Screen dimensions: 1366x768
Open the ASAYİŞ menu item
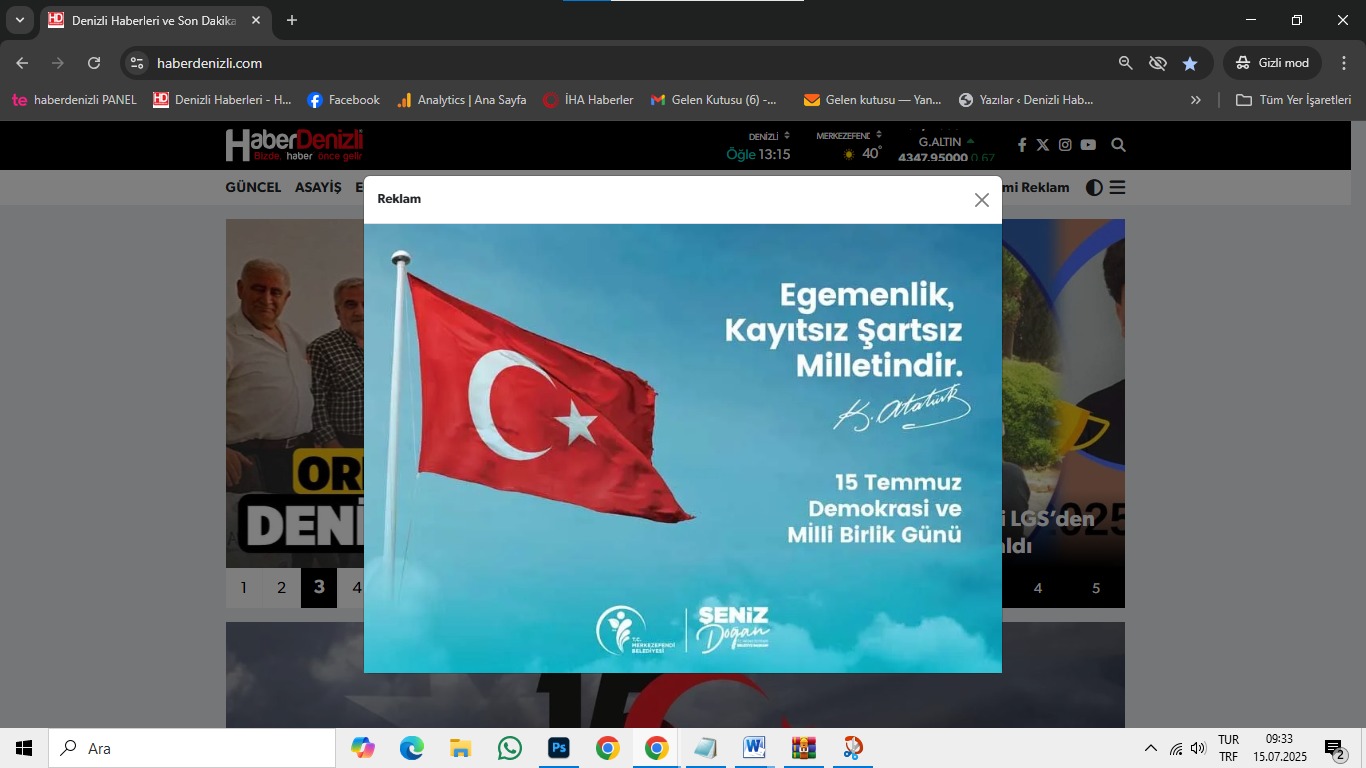[x=318, y=187]
